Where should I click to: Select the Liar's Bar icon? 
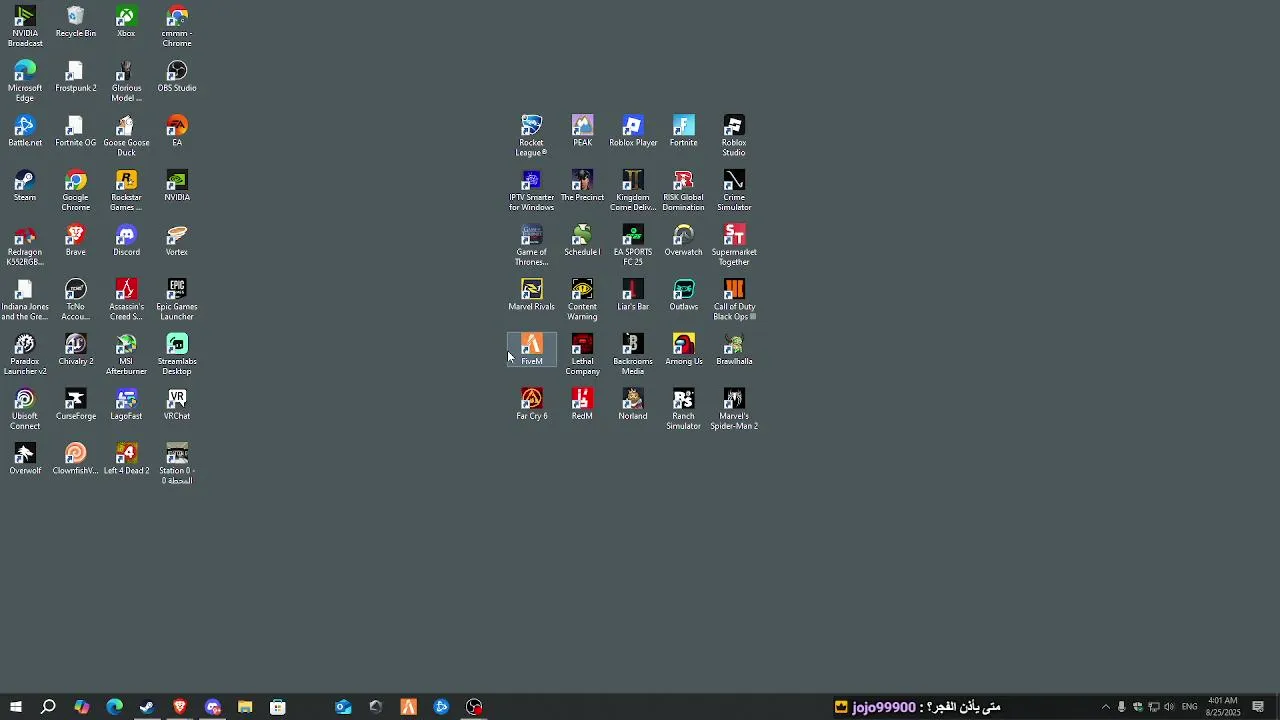click(633, 296)
